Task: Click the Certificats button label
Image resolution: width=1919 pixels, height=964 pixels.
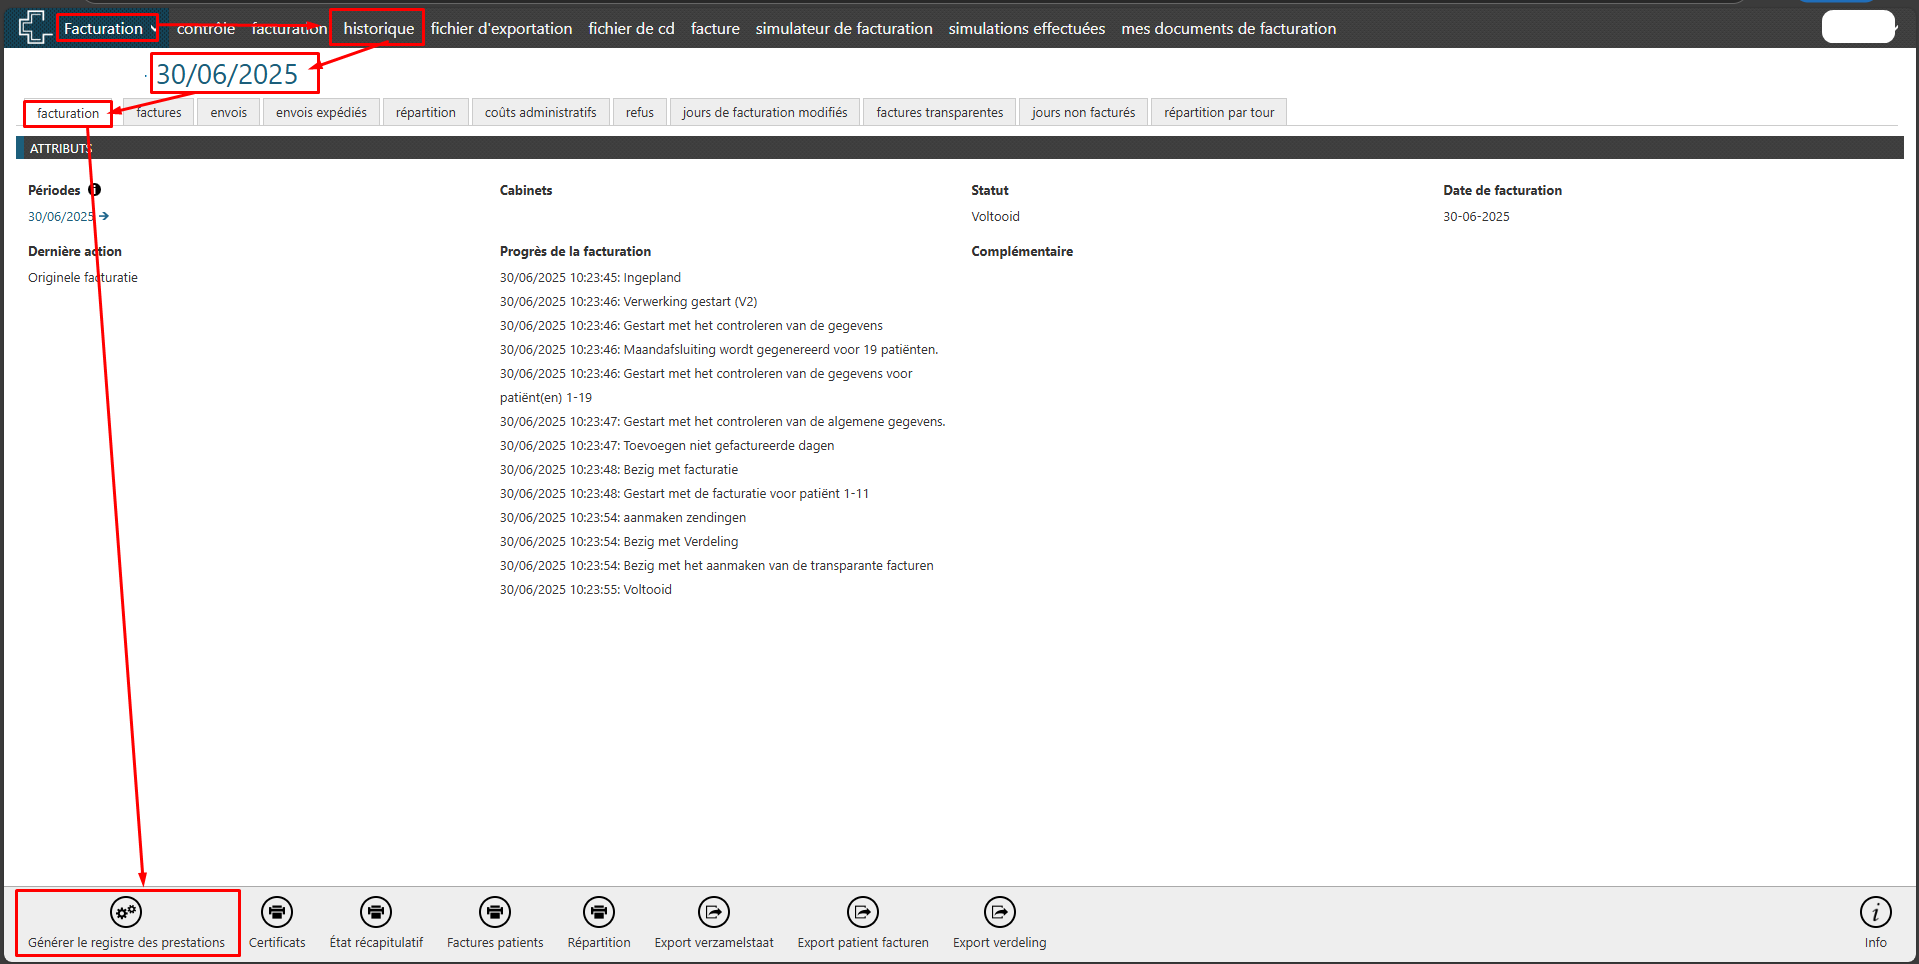Action: [277, 942]
